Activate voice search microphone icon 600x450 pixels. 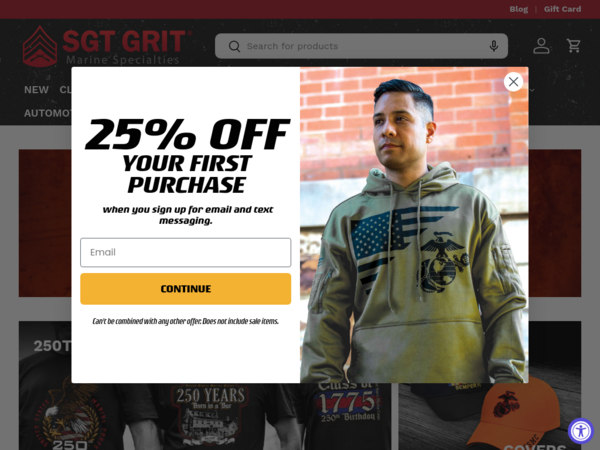pyautogui.click(x=494, y=46)
